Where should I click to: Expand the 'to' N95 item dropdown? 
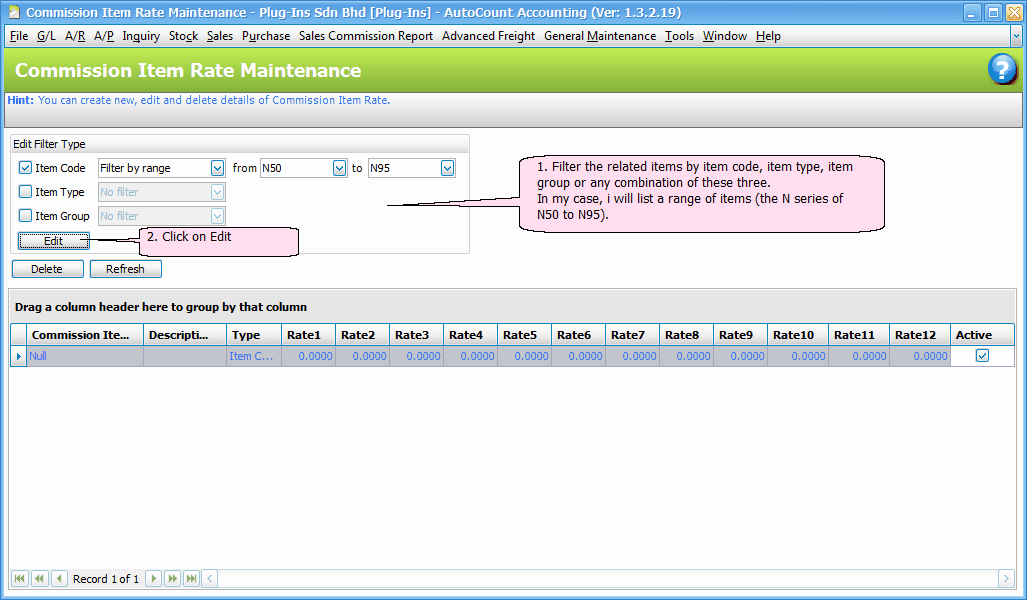tap(447, 168)
